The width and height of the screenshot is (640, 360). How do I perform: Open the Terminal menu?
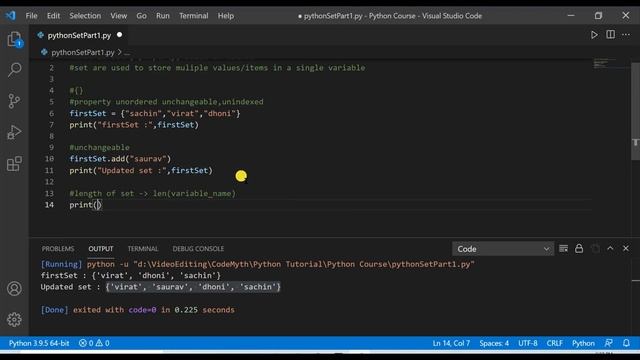[x=193, y=16]
